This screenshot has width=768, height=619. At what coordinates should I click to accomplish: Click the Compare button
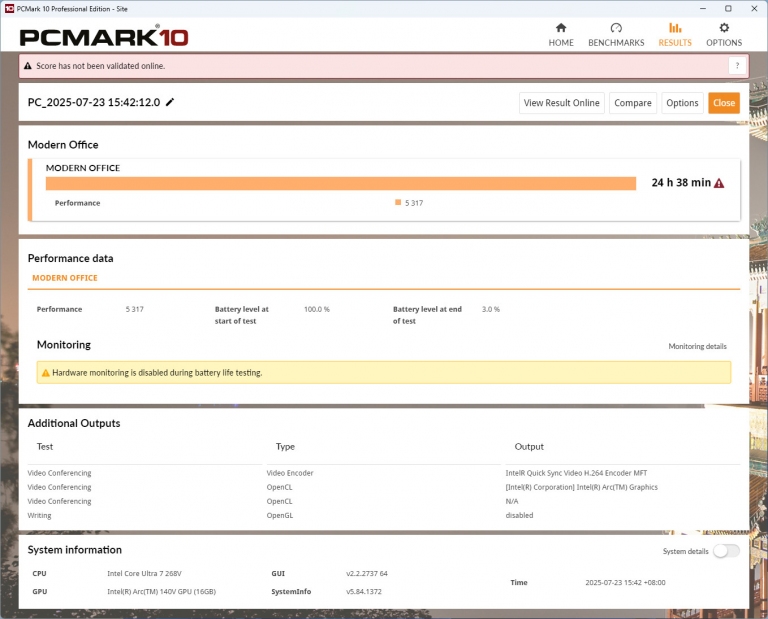(x=633, y=103)
